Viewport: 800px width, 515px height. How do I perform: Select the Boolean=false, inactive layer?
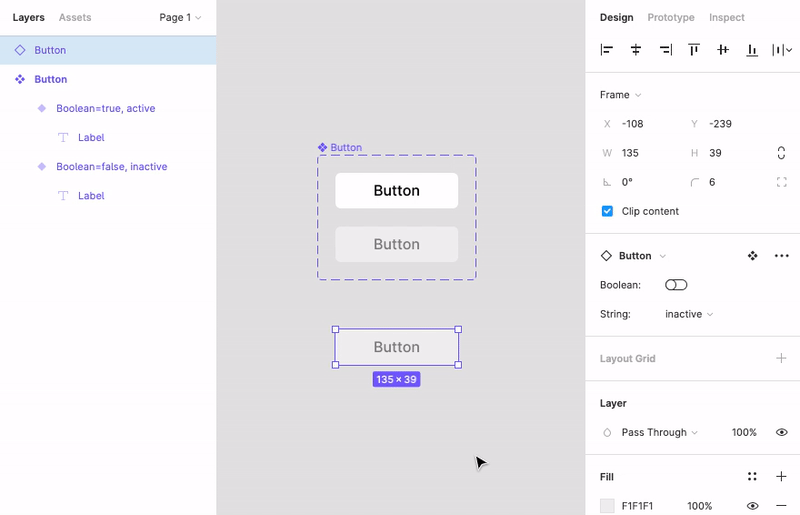[111, 167]
